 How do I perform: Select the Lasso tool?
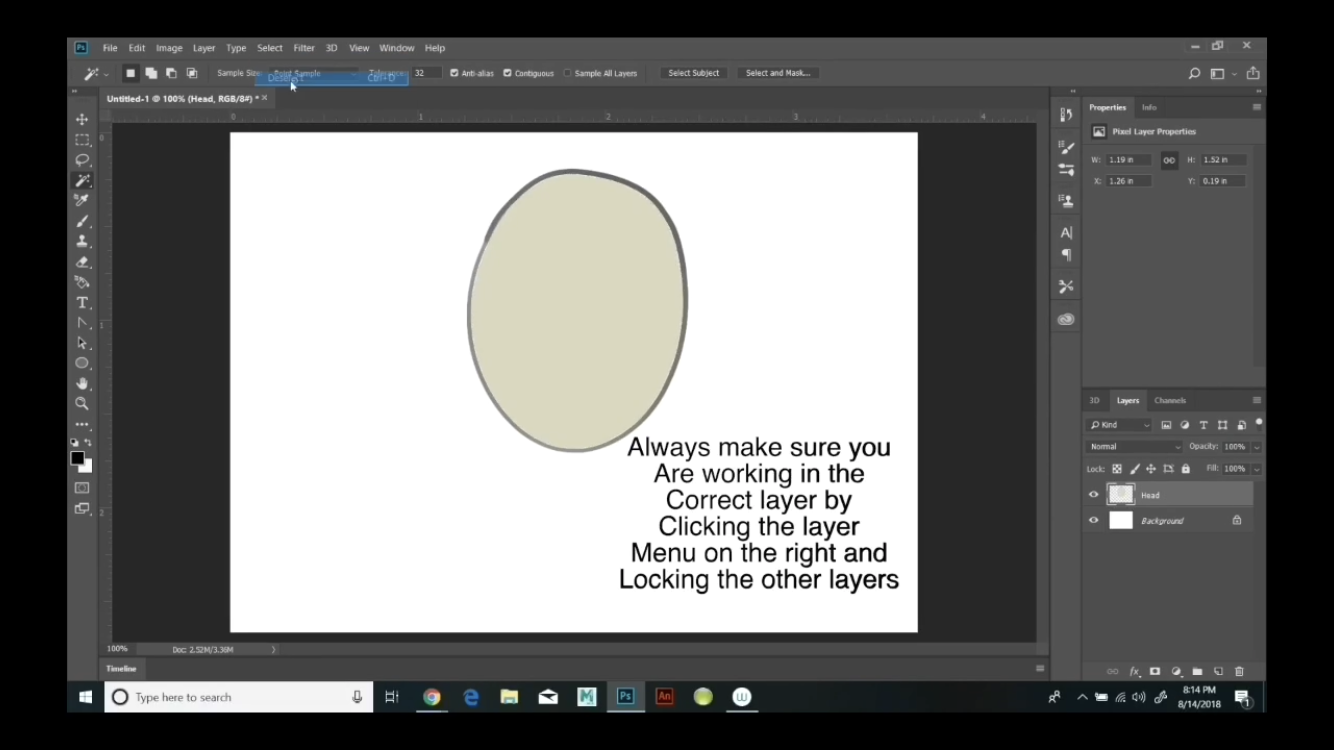click(83, 160)
